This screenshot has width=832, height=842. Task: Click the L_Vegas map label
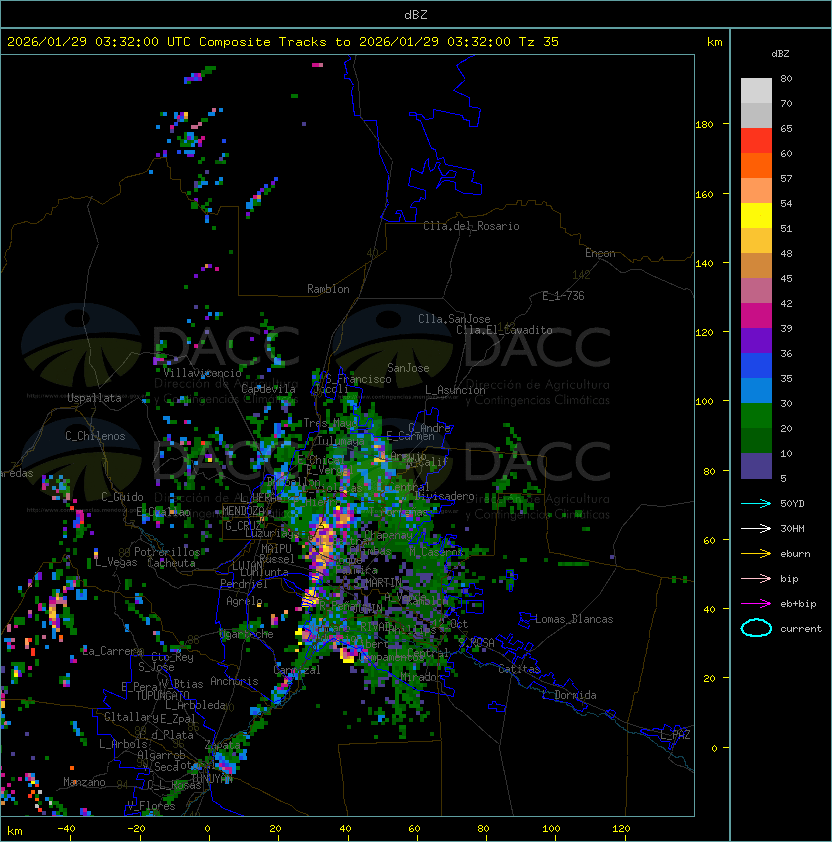pos(116,562)
